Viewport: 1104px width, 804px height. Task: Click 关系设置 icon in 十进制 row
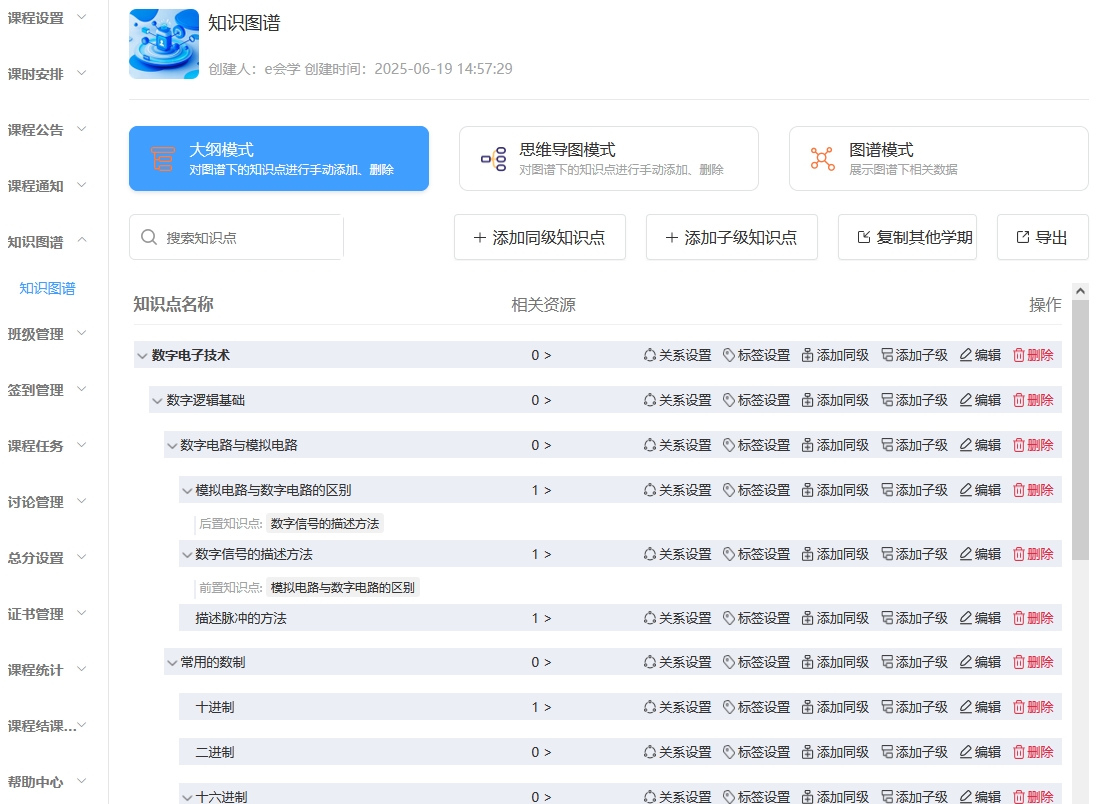pyautogui.click(x=649, y=707)
